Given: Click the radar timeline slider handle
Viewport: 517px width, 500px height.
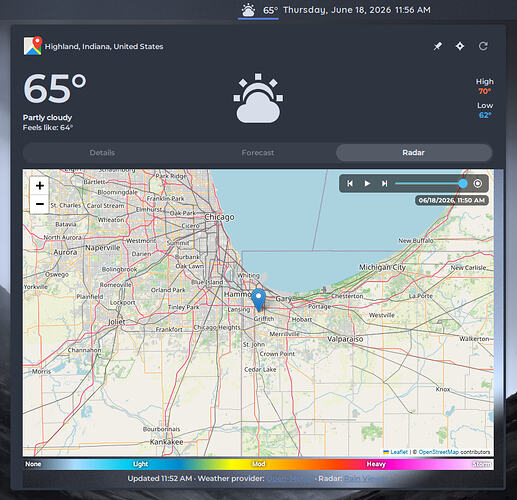Looking at the screenshot, I should [463, 183].
